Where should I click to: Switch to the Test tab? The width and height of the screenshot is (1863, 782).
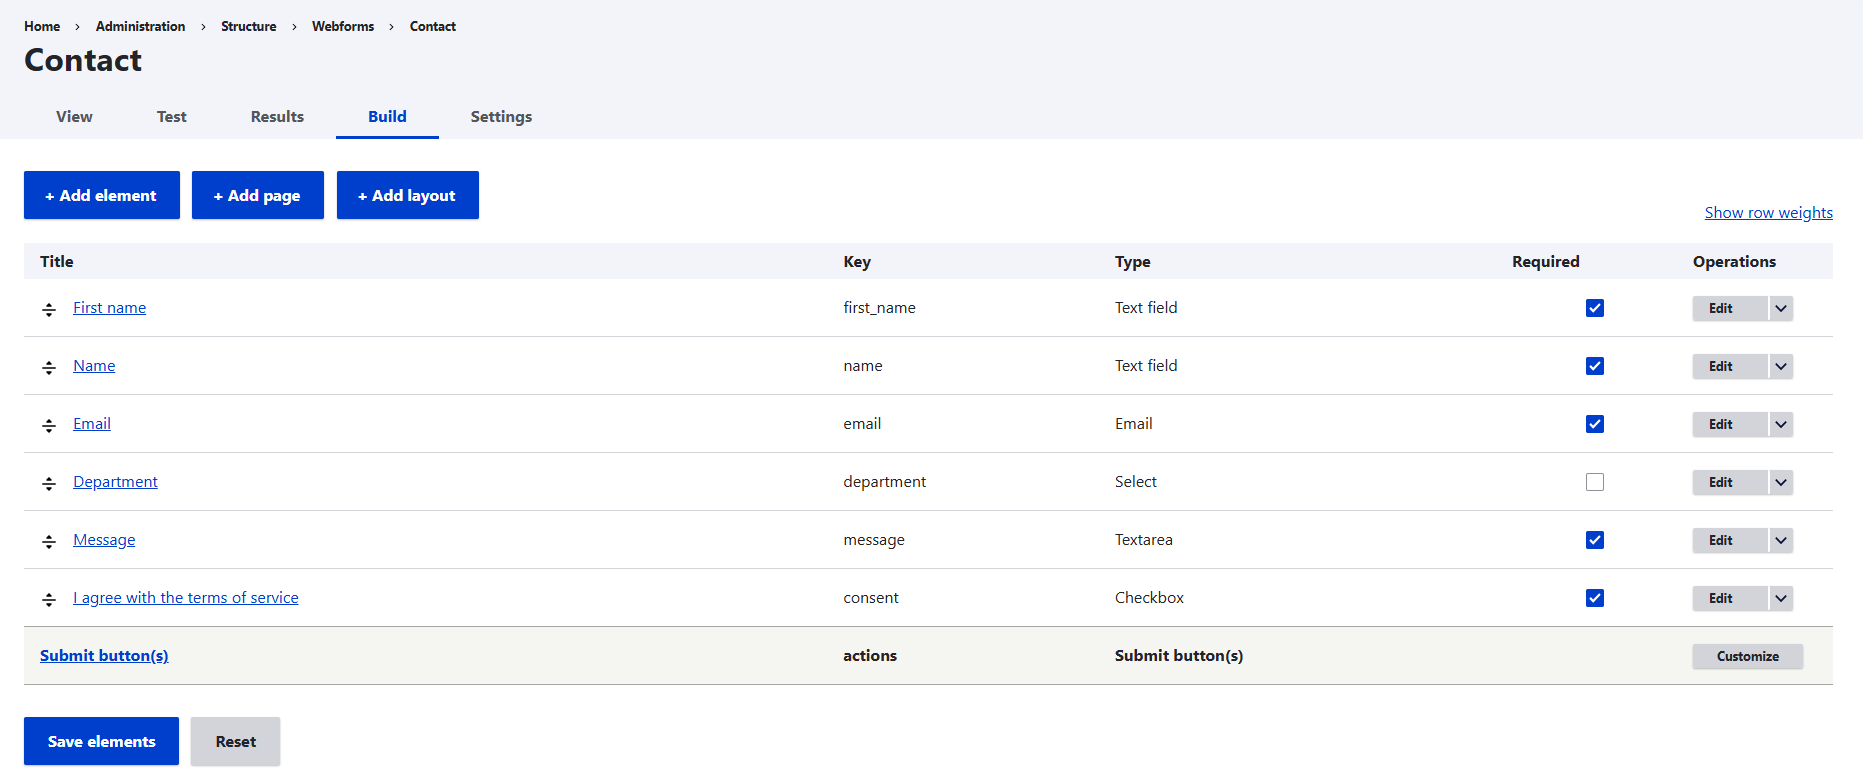(x=171, y=117)
